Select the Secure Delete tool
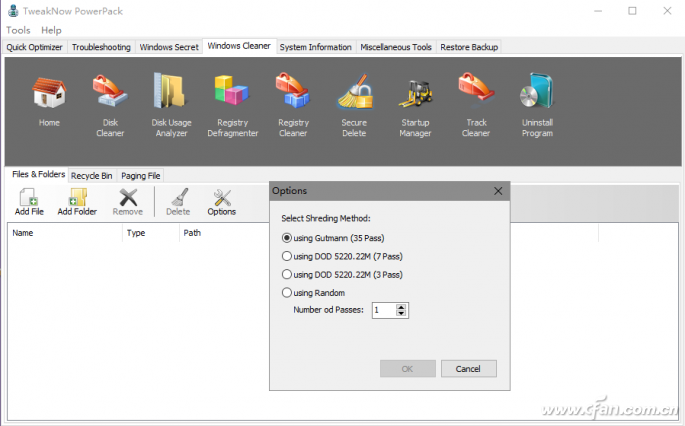 tap(354, 106)
